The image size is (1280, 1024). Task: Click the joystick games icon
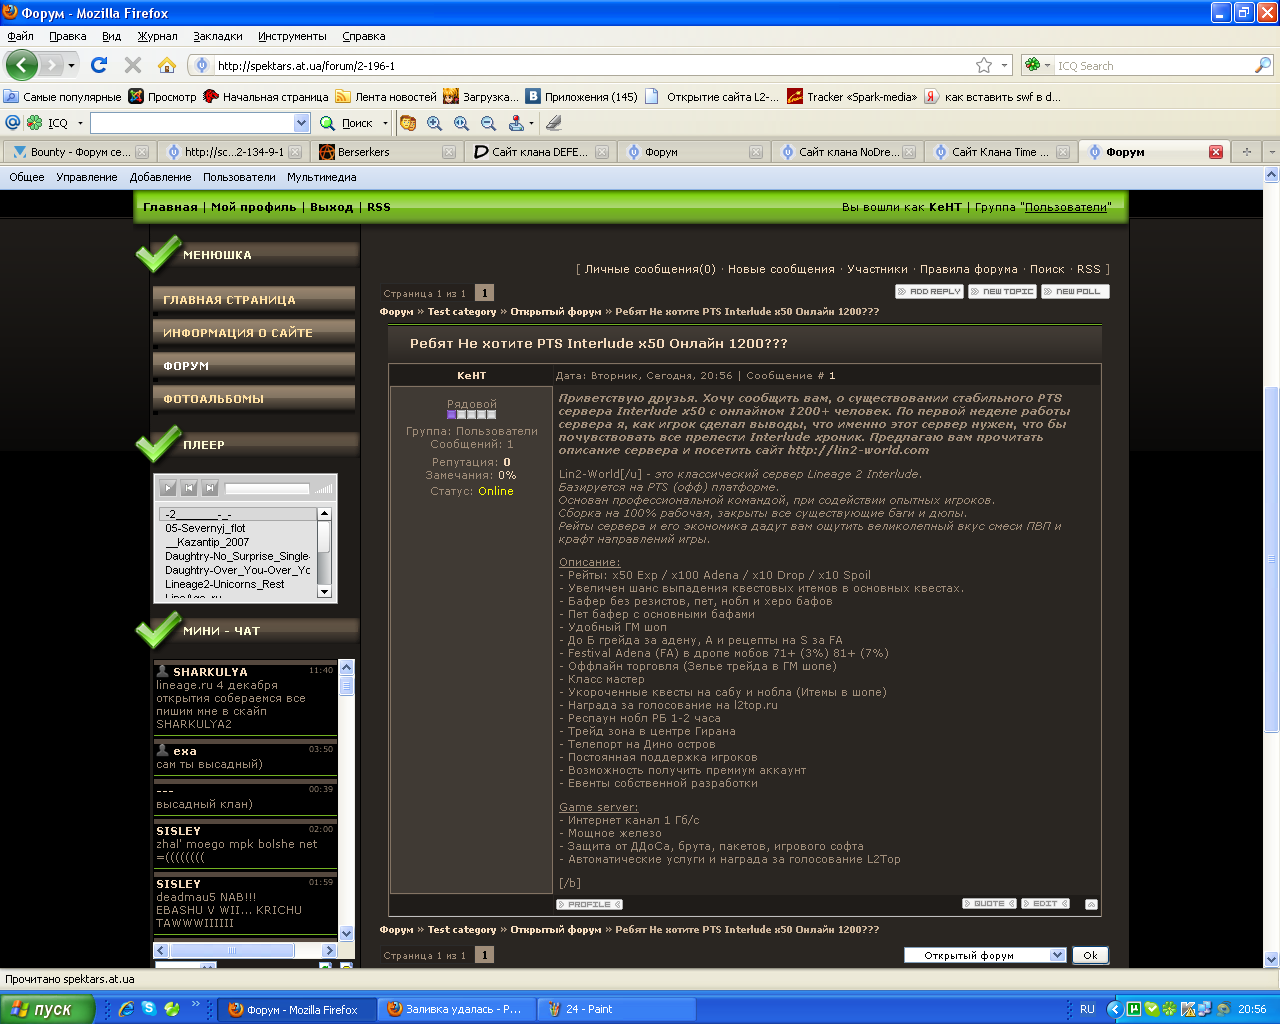coord(516,123)
